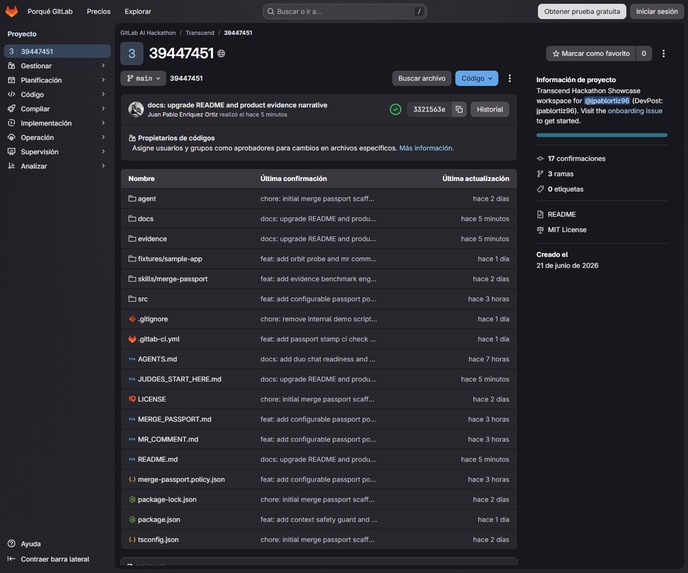This screenshot has width=688, height=573.
Task: Click tsconfig.json braces icon
Action: pyautogui.click(x=132, y=540)
